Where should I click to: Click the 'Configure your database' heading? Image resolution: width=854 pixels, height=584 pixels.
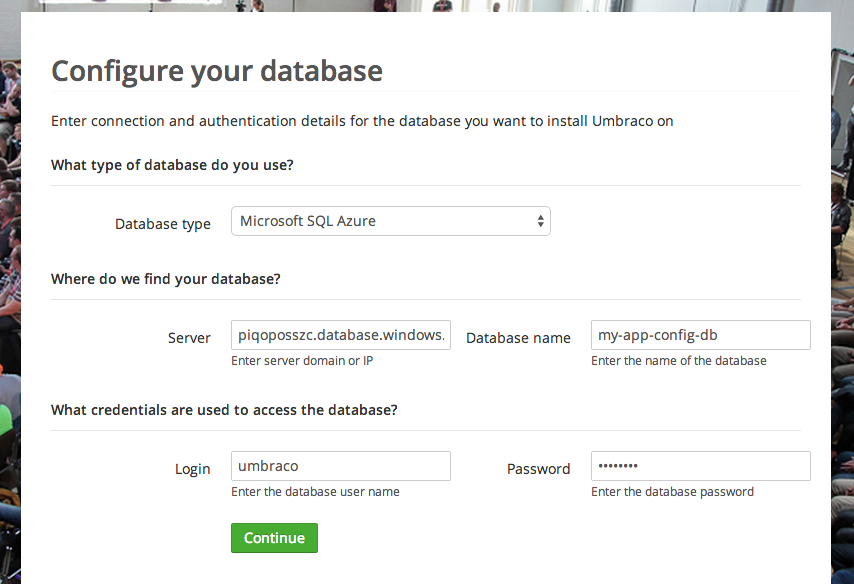click(217, 71)
